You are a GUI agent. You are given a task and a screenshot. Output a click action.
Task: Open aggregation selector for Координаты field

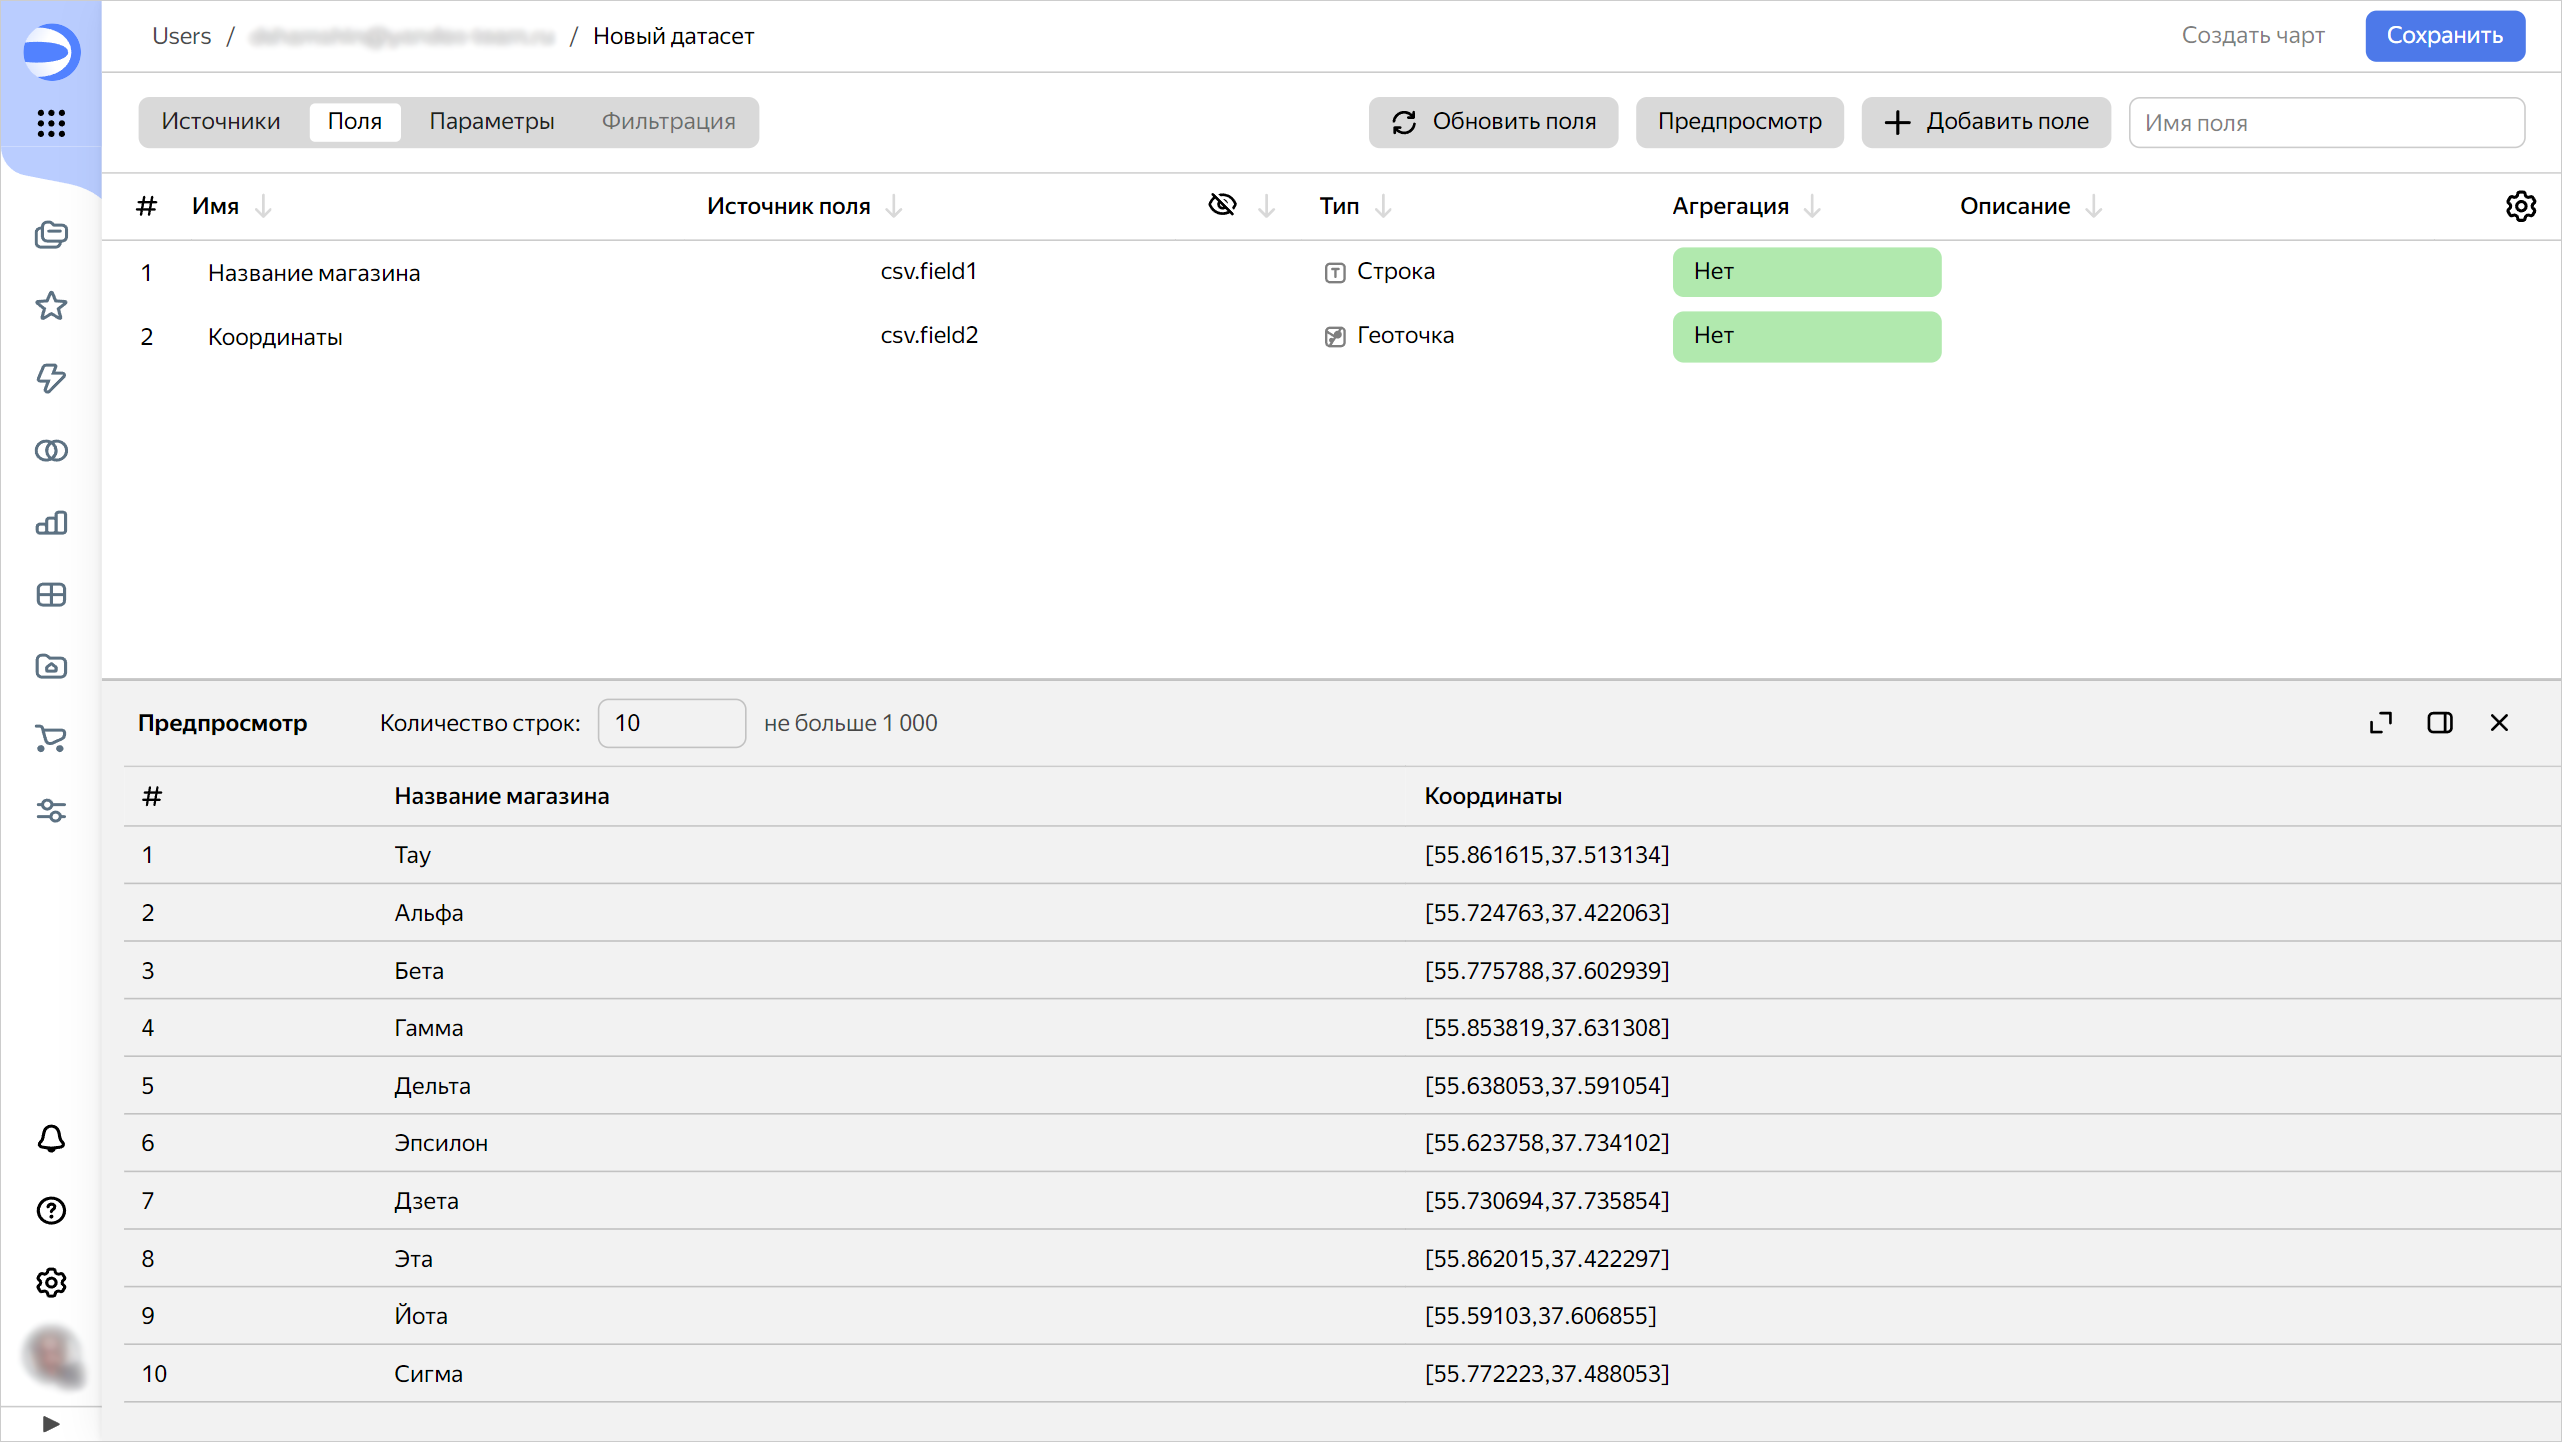click(1806, 336)
